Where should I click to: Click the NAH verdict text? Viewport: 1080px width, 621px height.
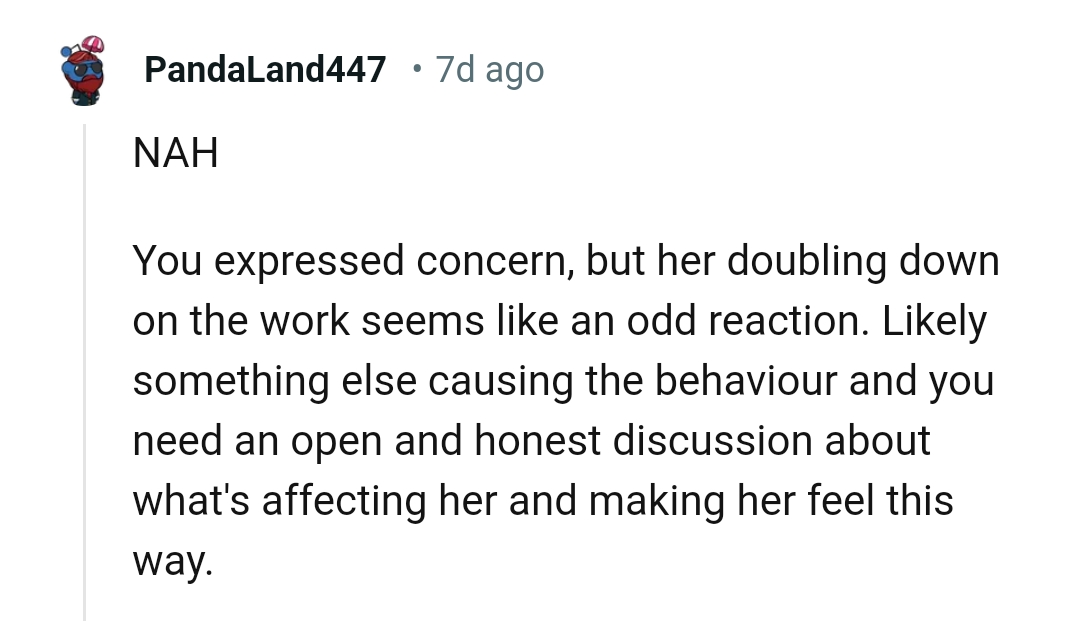(x=176, y=152)
